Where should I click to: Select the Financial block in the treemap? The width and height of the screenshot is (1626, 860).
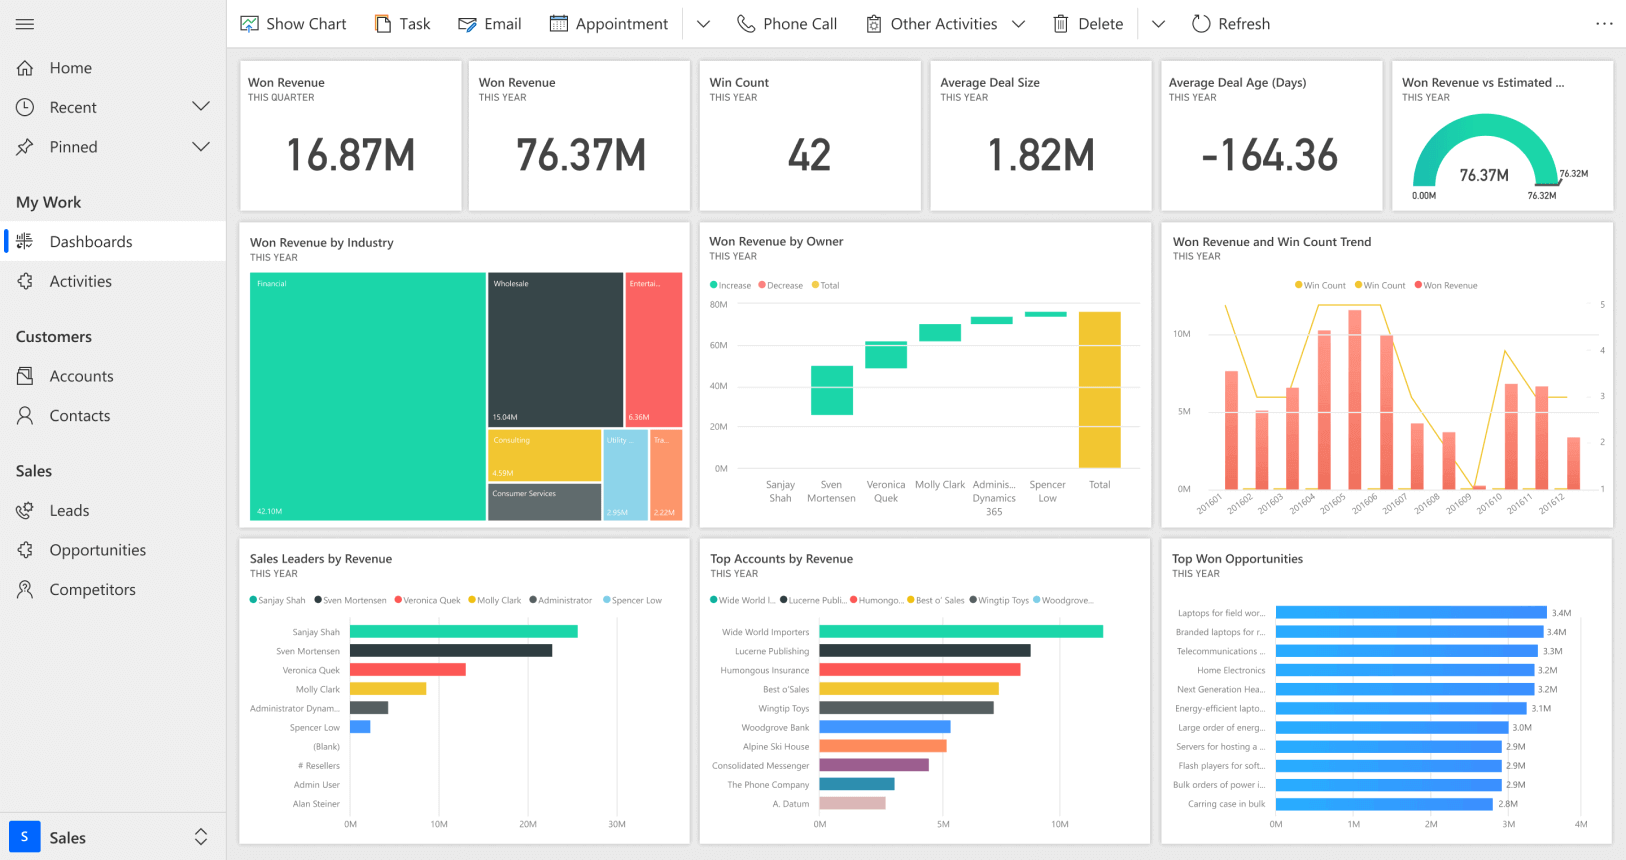point(367,396)
